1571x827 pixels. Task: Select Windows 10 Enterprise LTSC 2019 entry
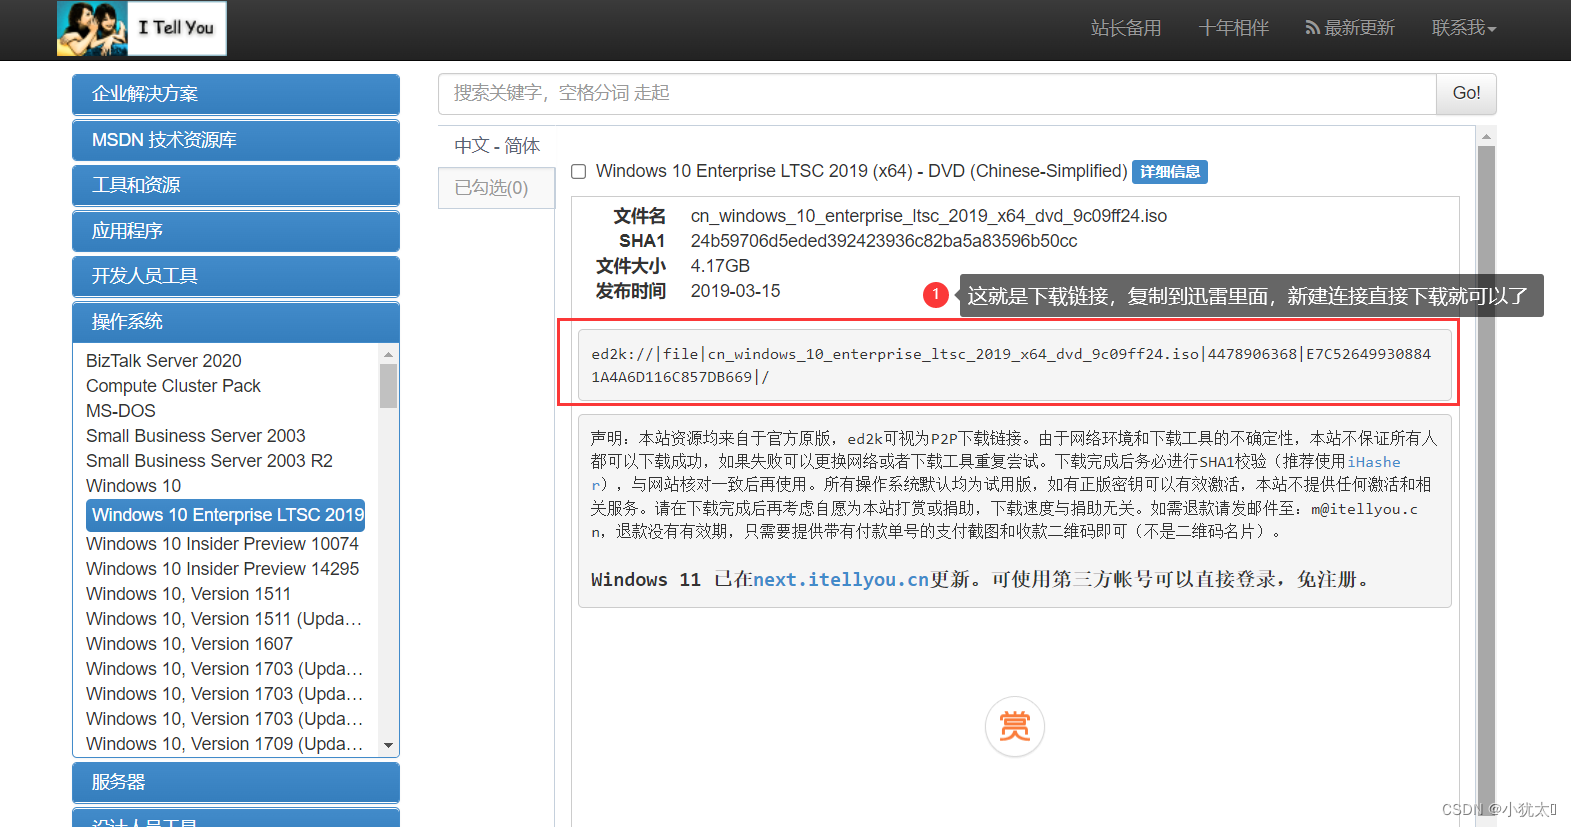[x=226, y=515]
